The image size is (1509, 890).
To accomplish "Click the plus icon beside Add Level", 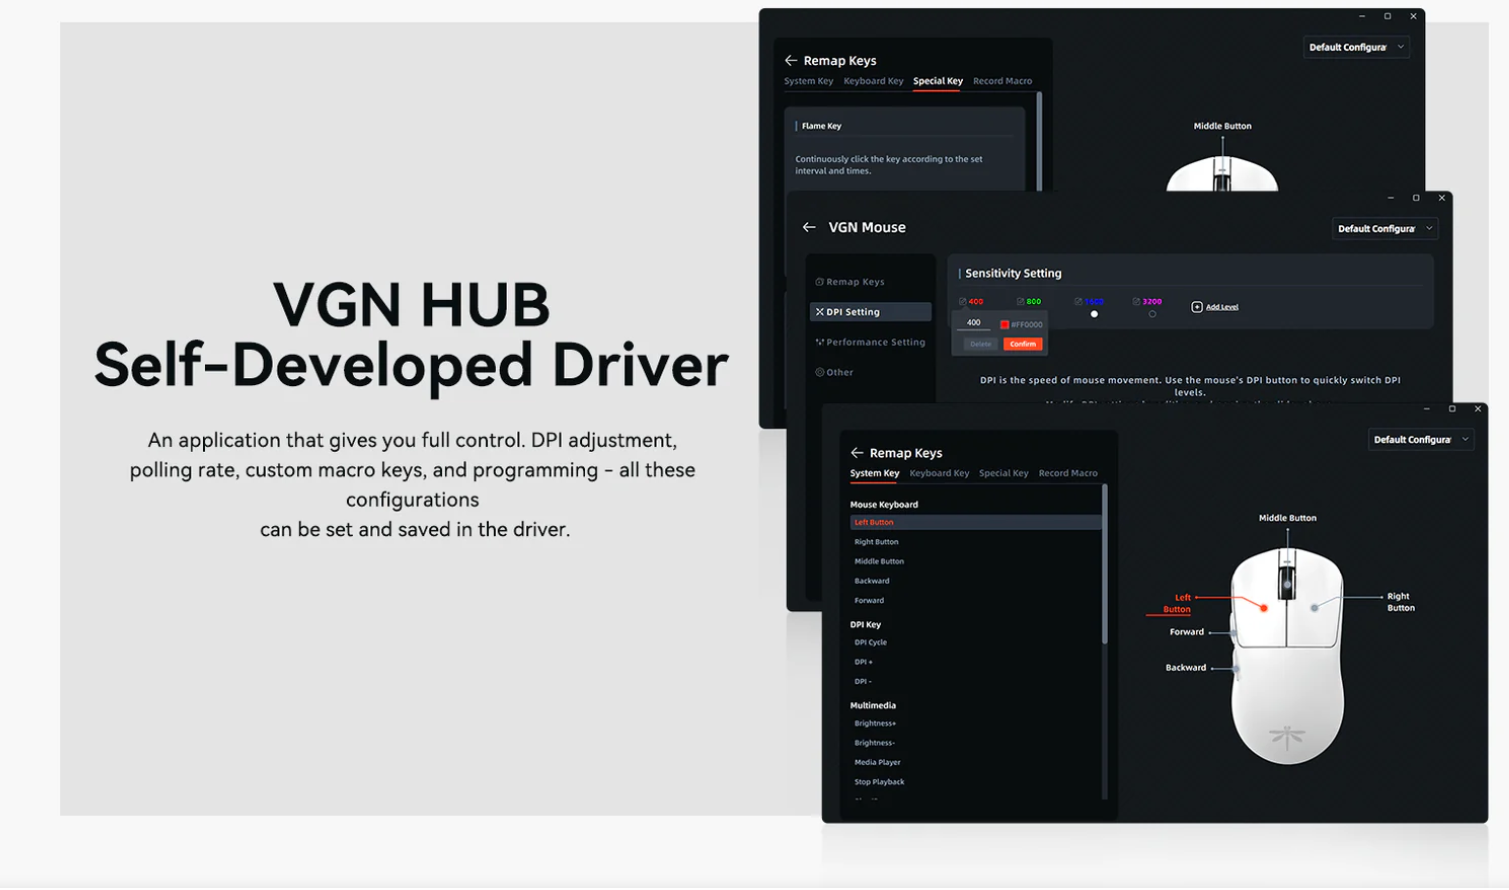I will [1197, 307].
